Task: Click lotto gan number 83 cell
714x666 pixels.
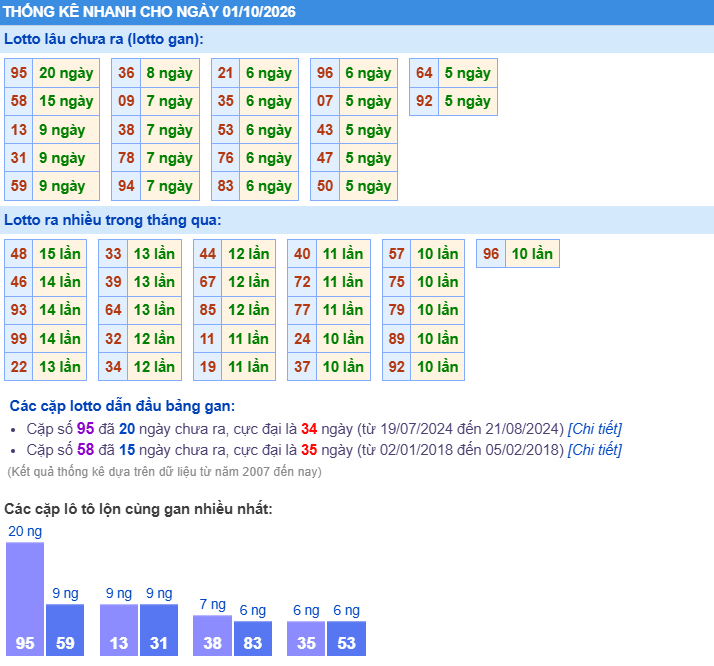Action: (225, 186)
